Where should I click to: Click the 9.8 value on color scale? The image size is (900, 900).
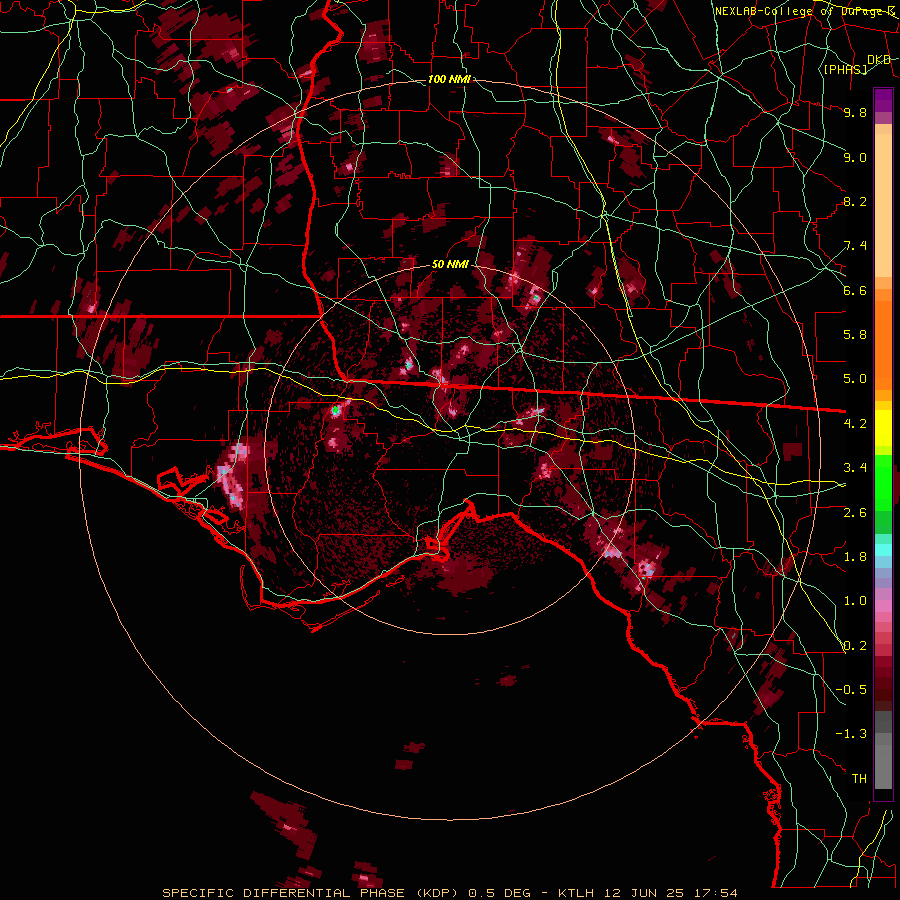[855, 112]
